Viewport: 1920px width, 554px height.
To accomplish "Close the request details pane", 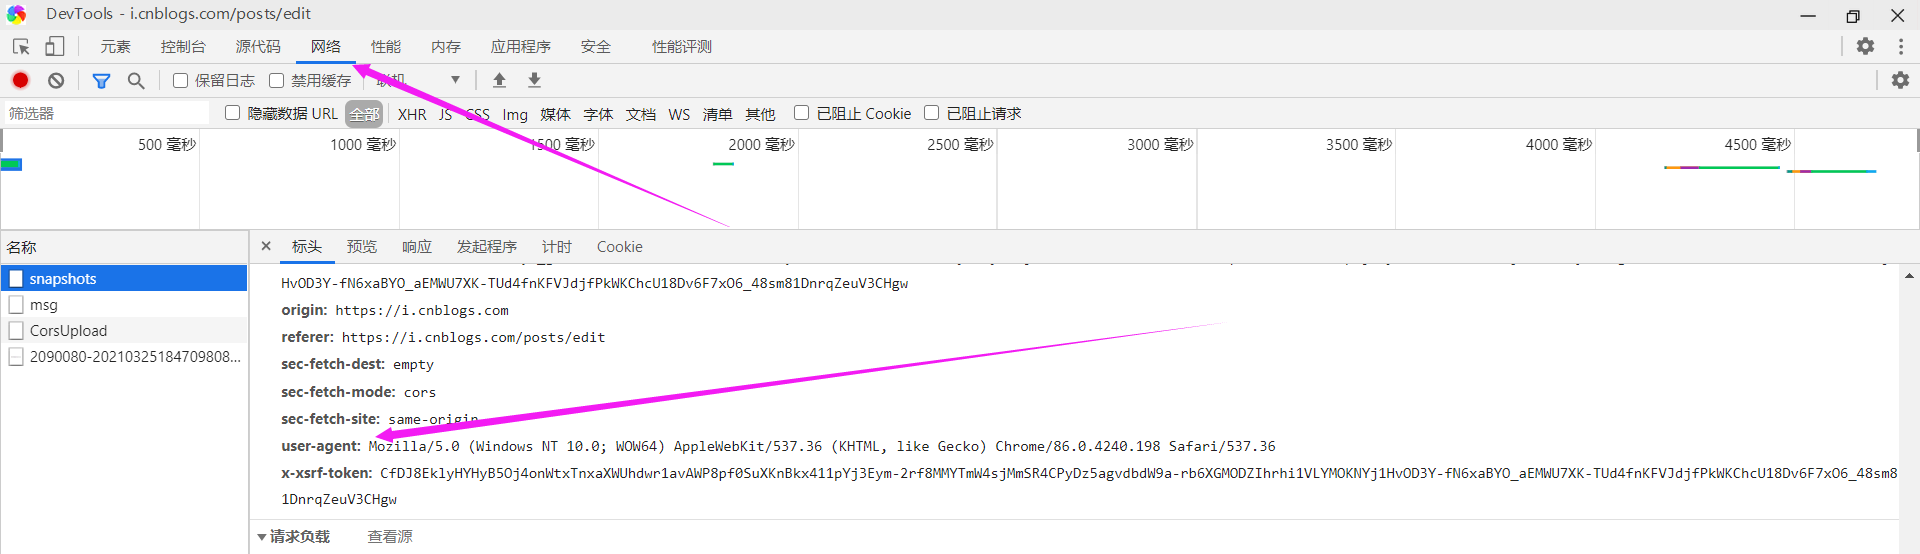I will click(266, 246).
